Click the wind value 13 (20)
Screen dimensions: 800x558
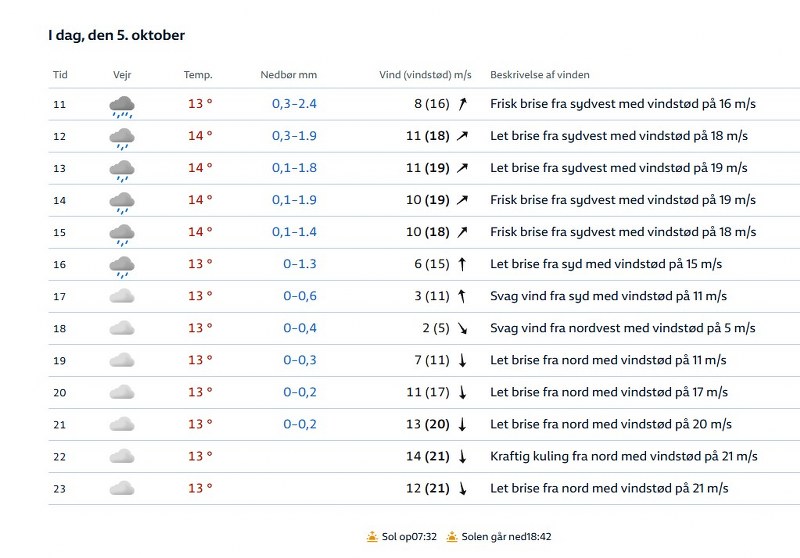(428, 424)
